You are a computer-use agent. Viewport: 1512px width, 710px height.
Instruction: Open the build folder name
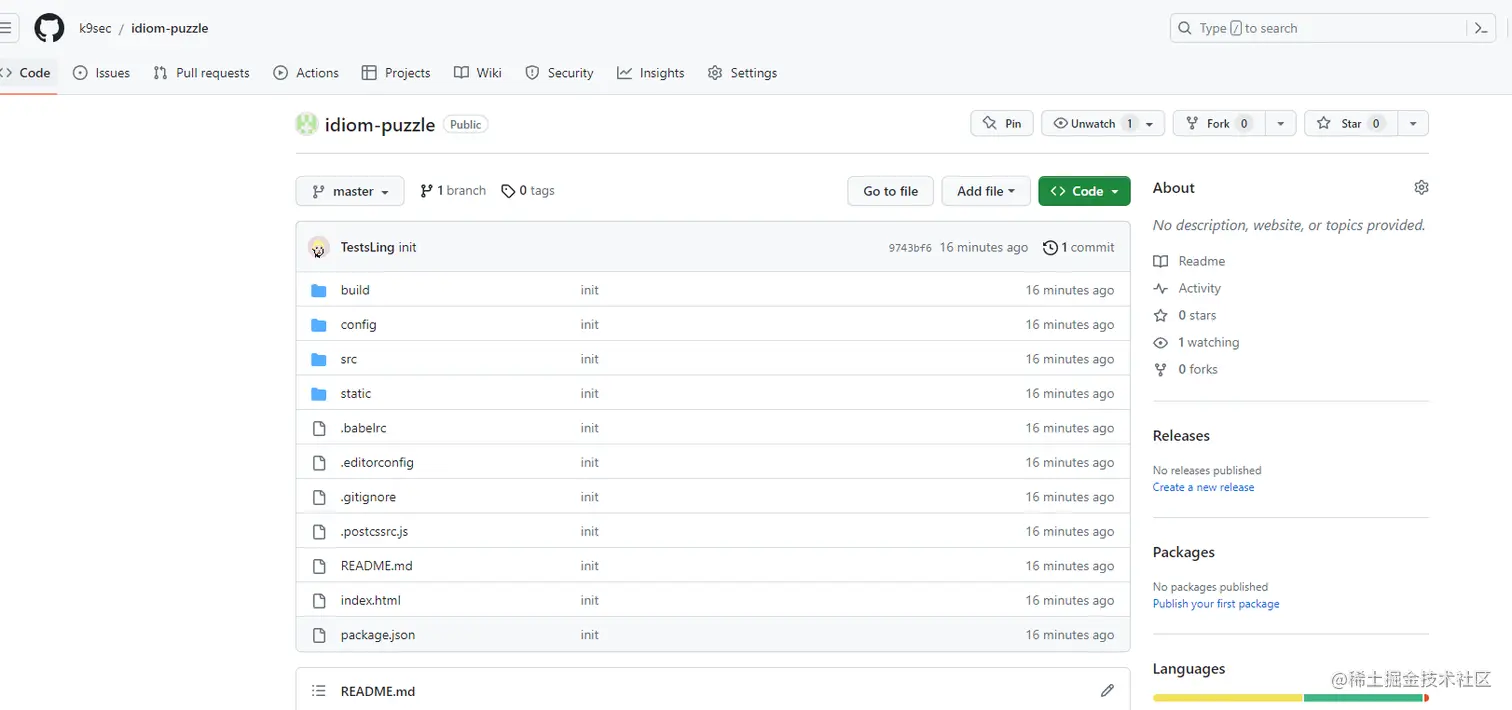click(355, 290)
